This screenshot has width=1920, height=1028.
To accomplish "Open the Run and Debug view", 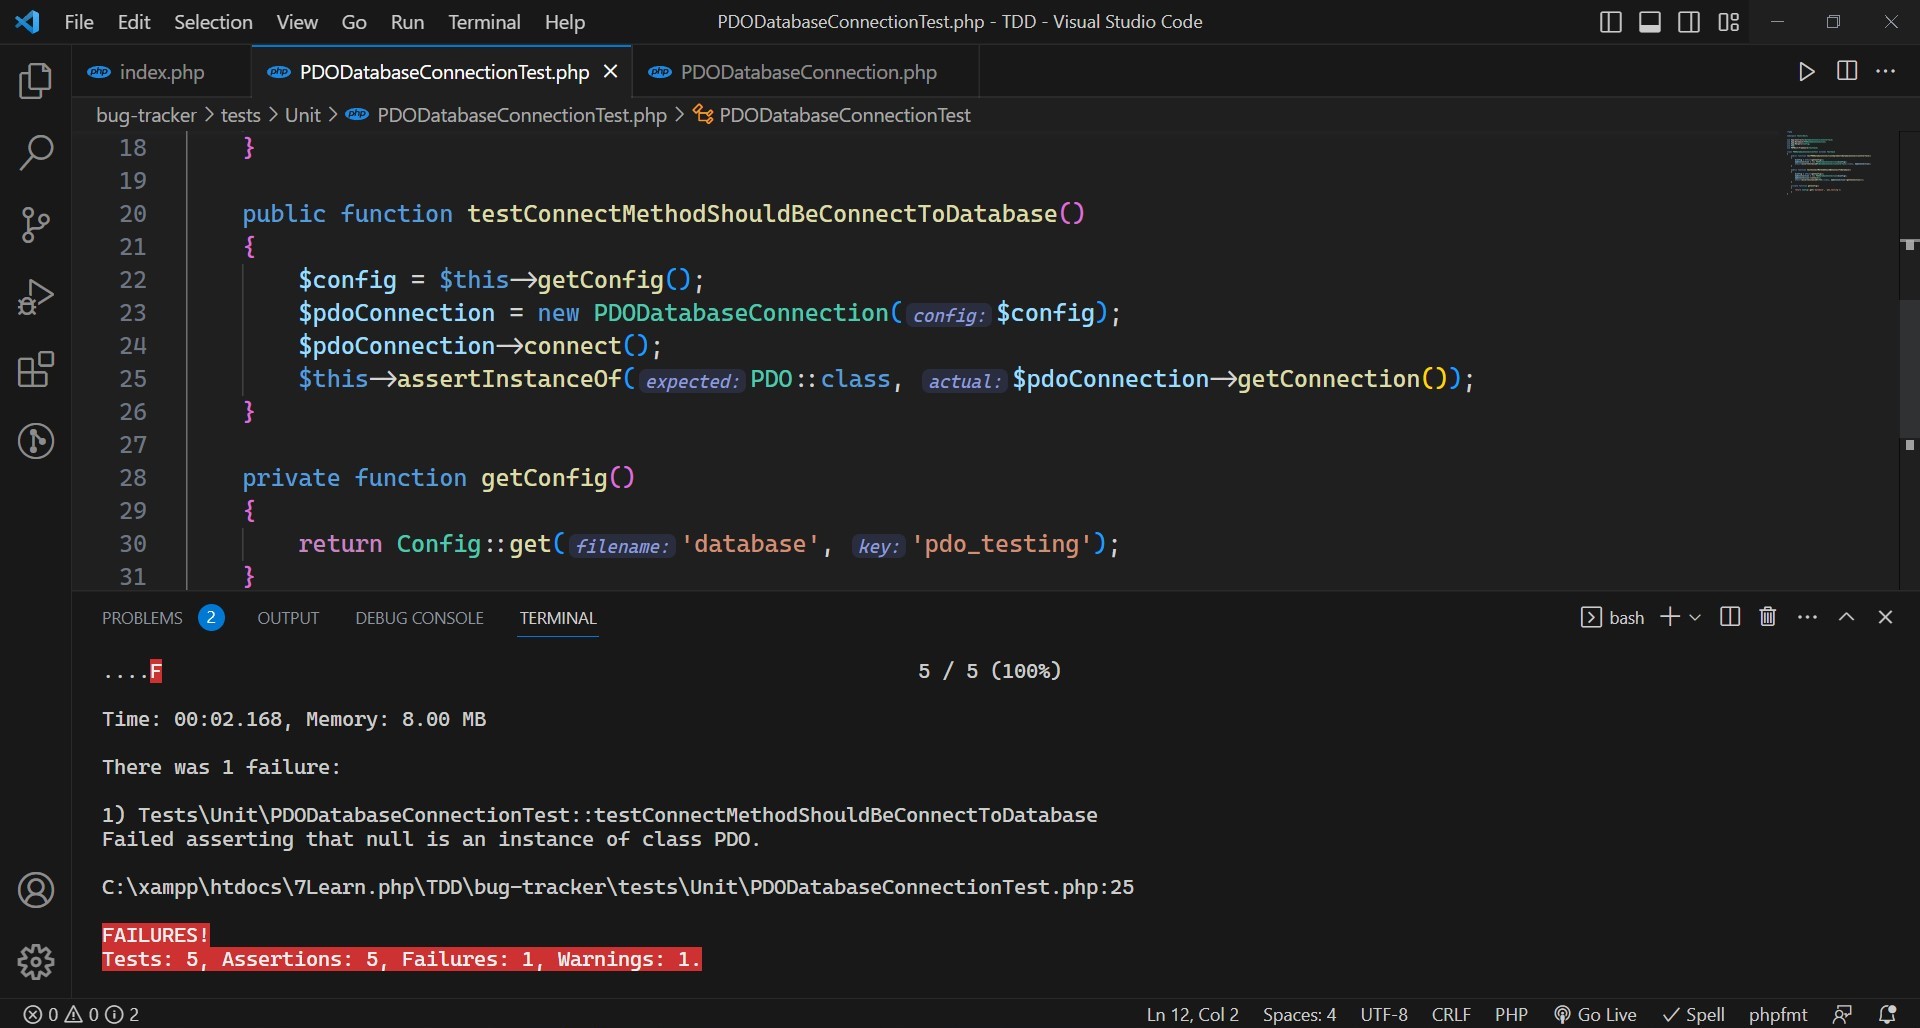I will (x=36, y=297).
